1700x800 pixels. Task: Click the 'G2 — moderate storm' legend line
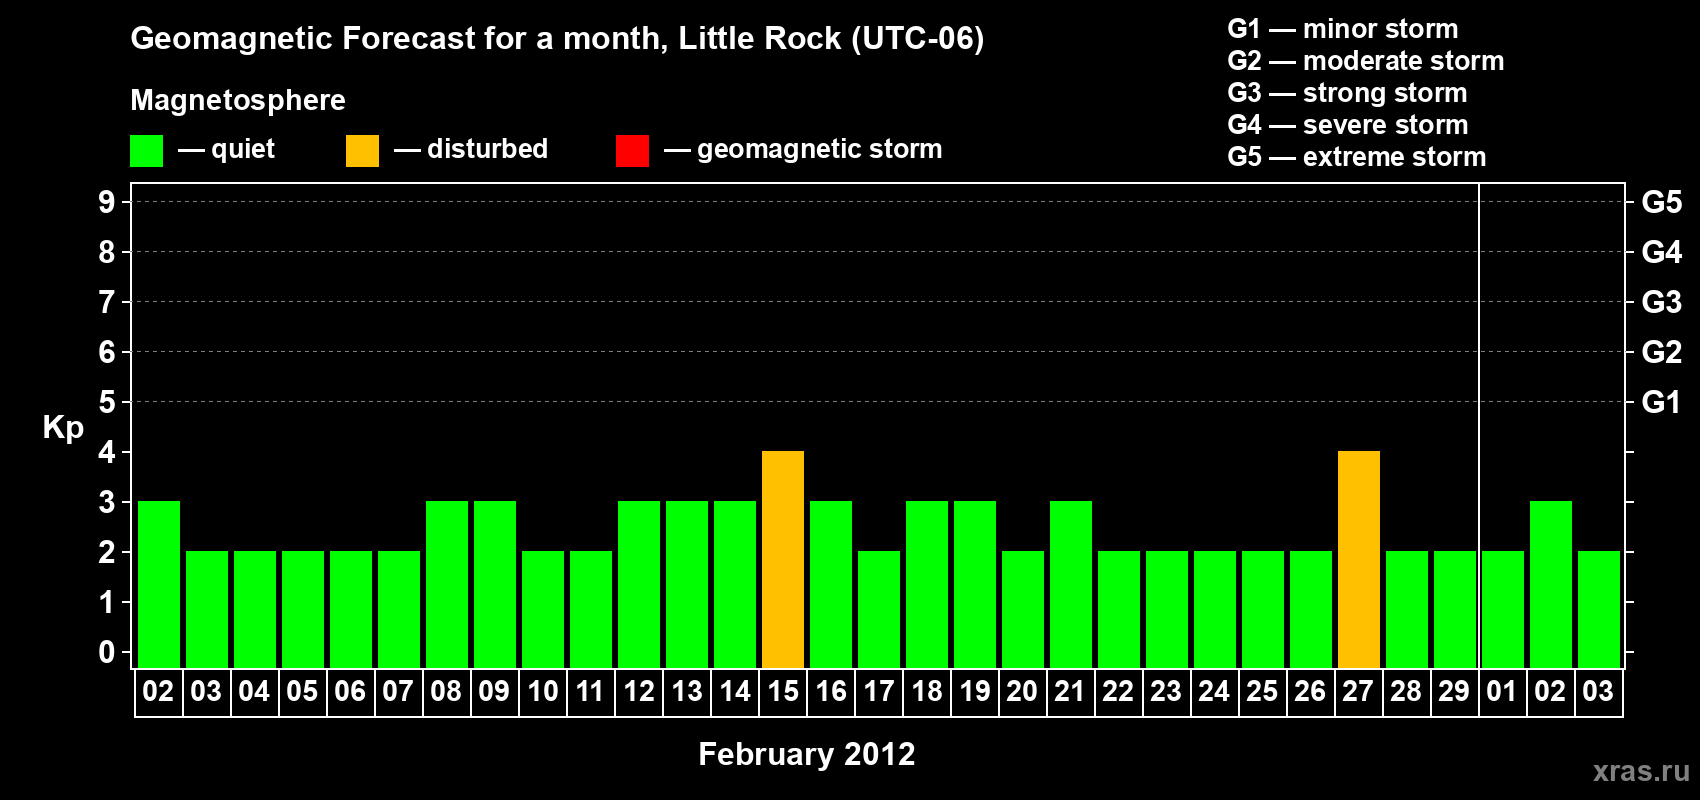coord(1365,61)
